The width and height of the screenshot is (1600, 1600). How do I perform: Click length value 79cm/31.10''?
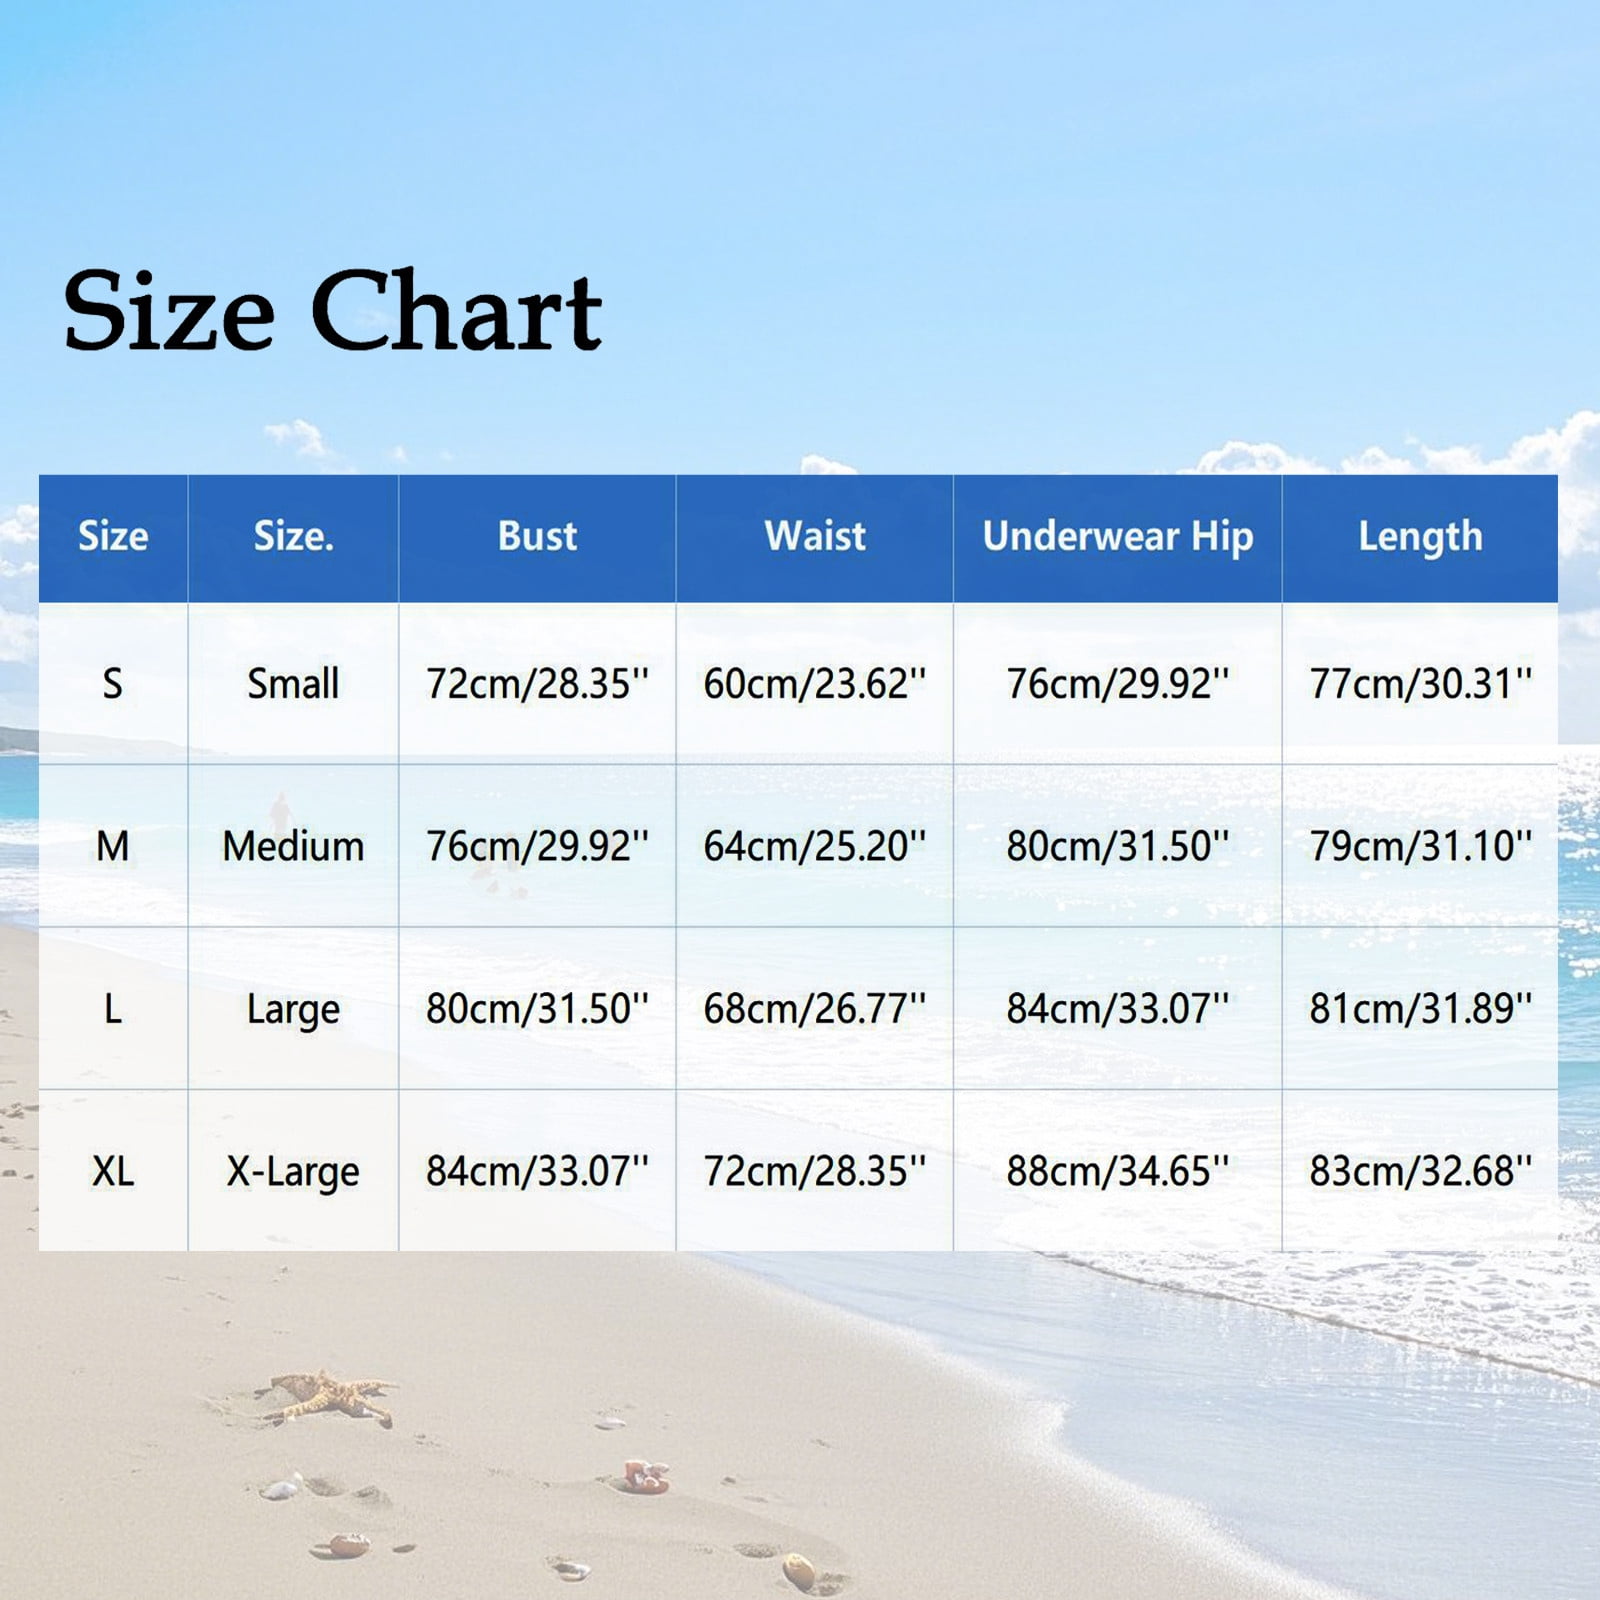click(x=1420, y=847)
